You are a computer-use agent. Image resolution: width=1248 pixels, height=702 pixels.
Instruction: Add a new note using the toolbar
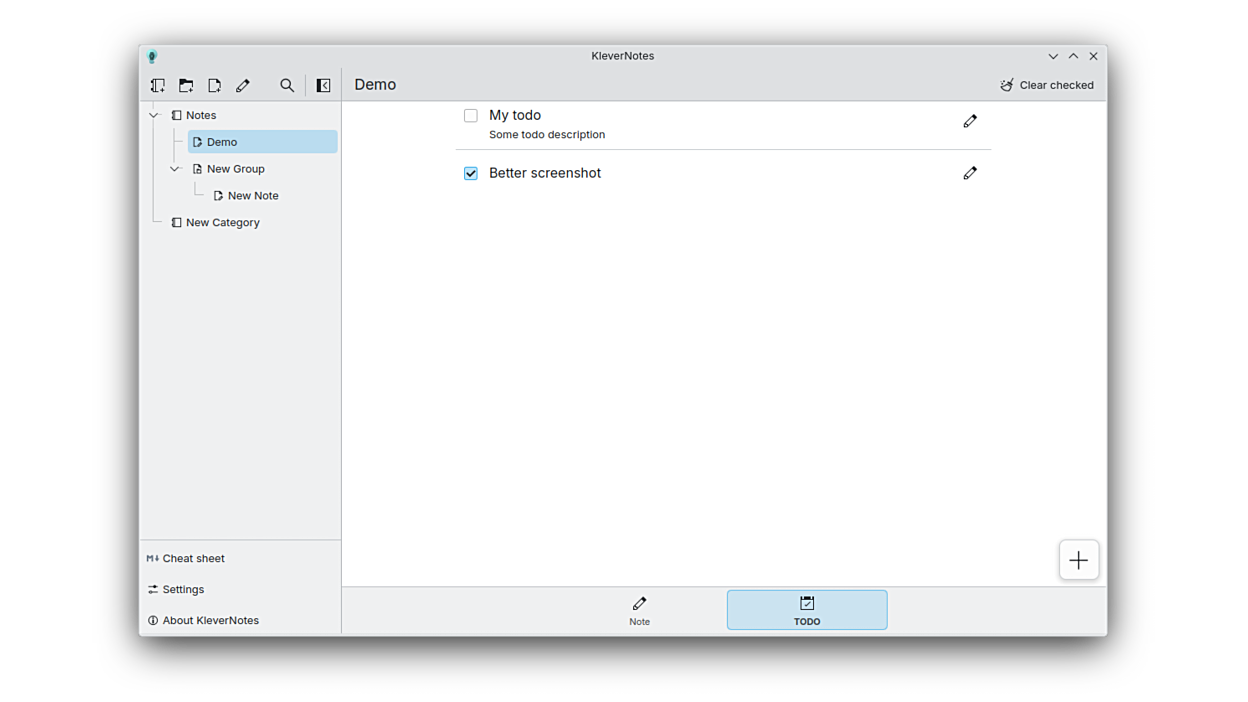pyautogui.click(x=214, y=86)
